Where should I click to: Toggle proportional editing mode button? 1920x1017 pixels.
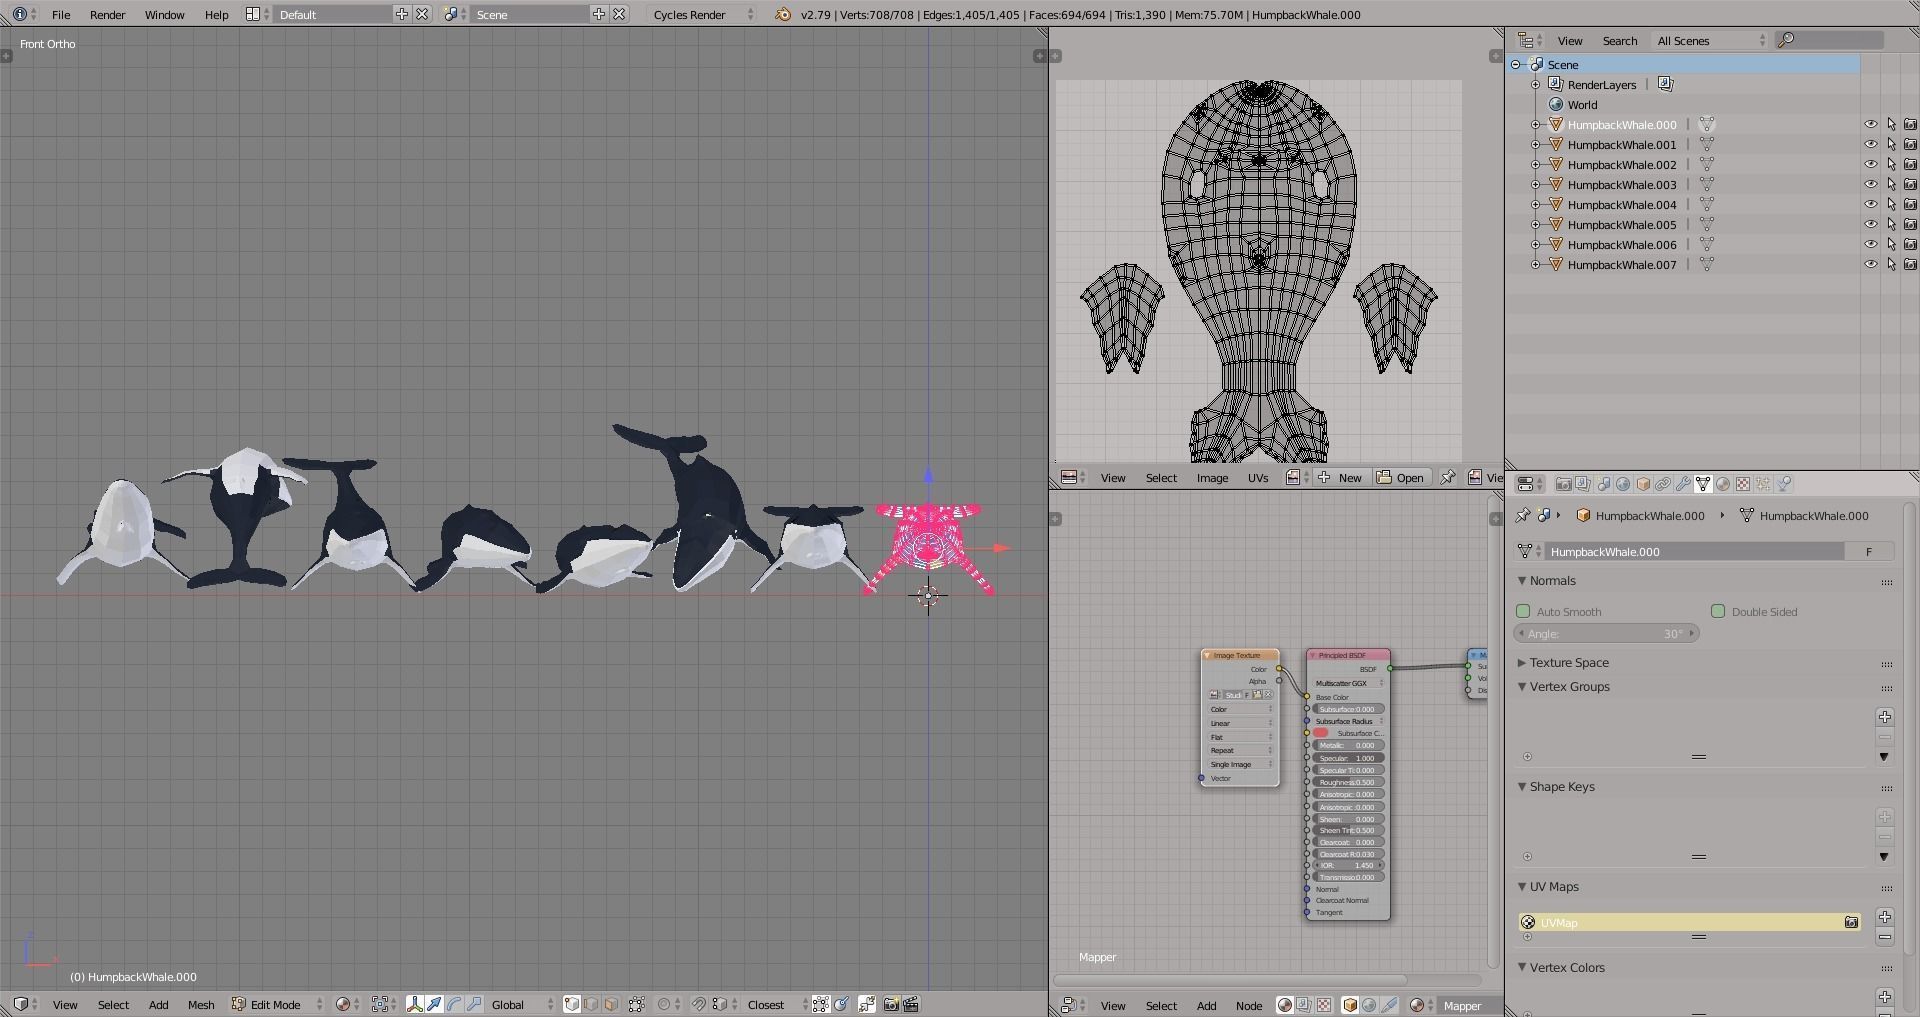click(668, 1004)
